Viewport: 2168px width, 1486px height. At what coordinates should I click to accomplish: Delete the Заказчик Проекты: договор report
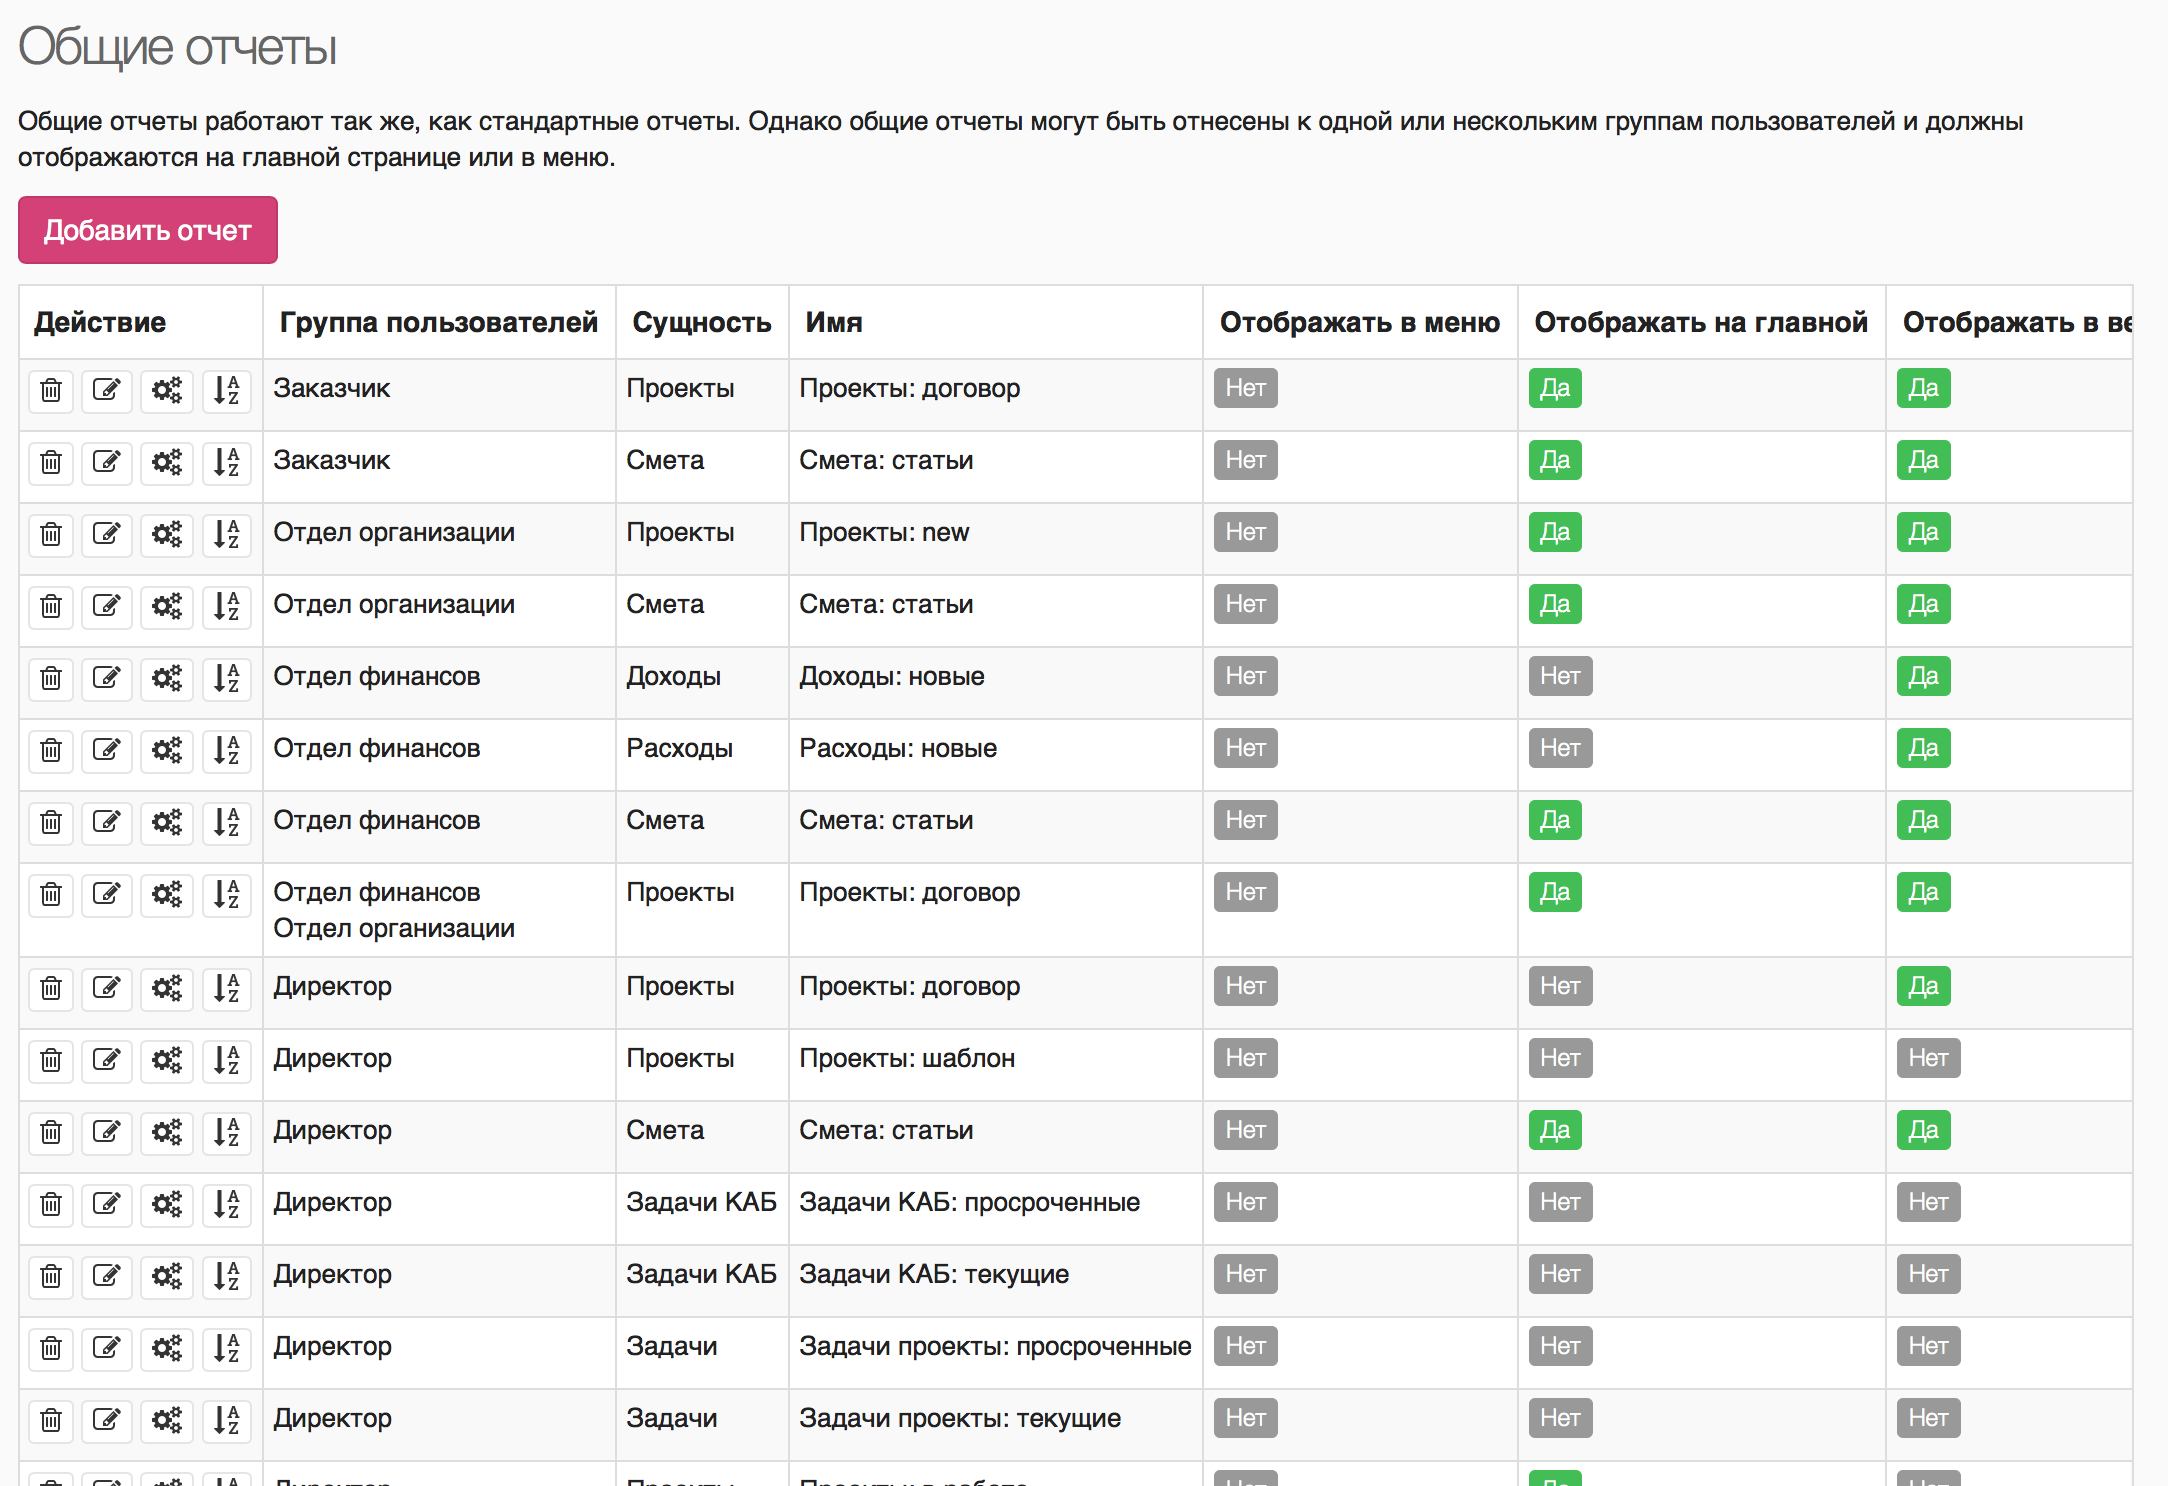[51, 390]
